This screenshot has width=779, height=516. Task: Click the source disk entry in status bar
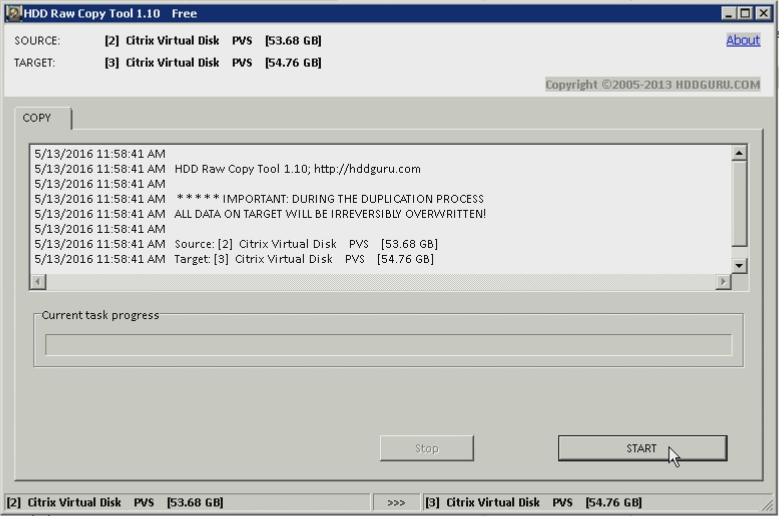(x=115, y=502)
